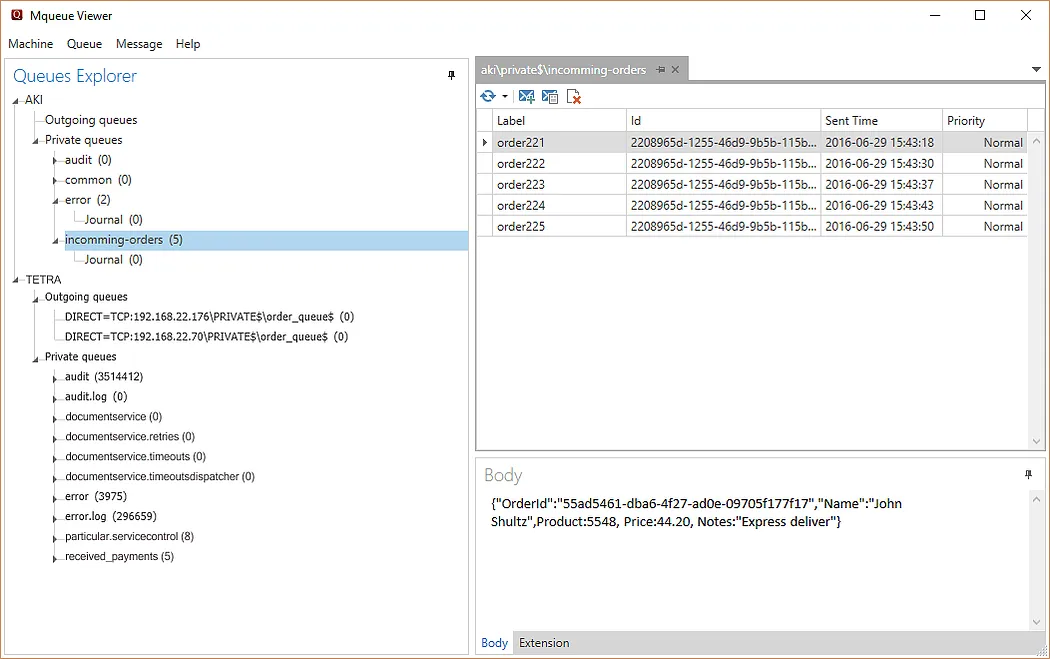1050x659 pixels.
Task: Pin the Body panel
Action: pos(1029,475)
